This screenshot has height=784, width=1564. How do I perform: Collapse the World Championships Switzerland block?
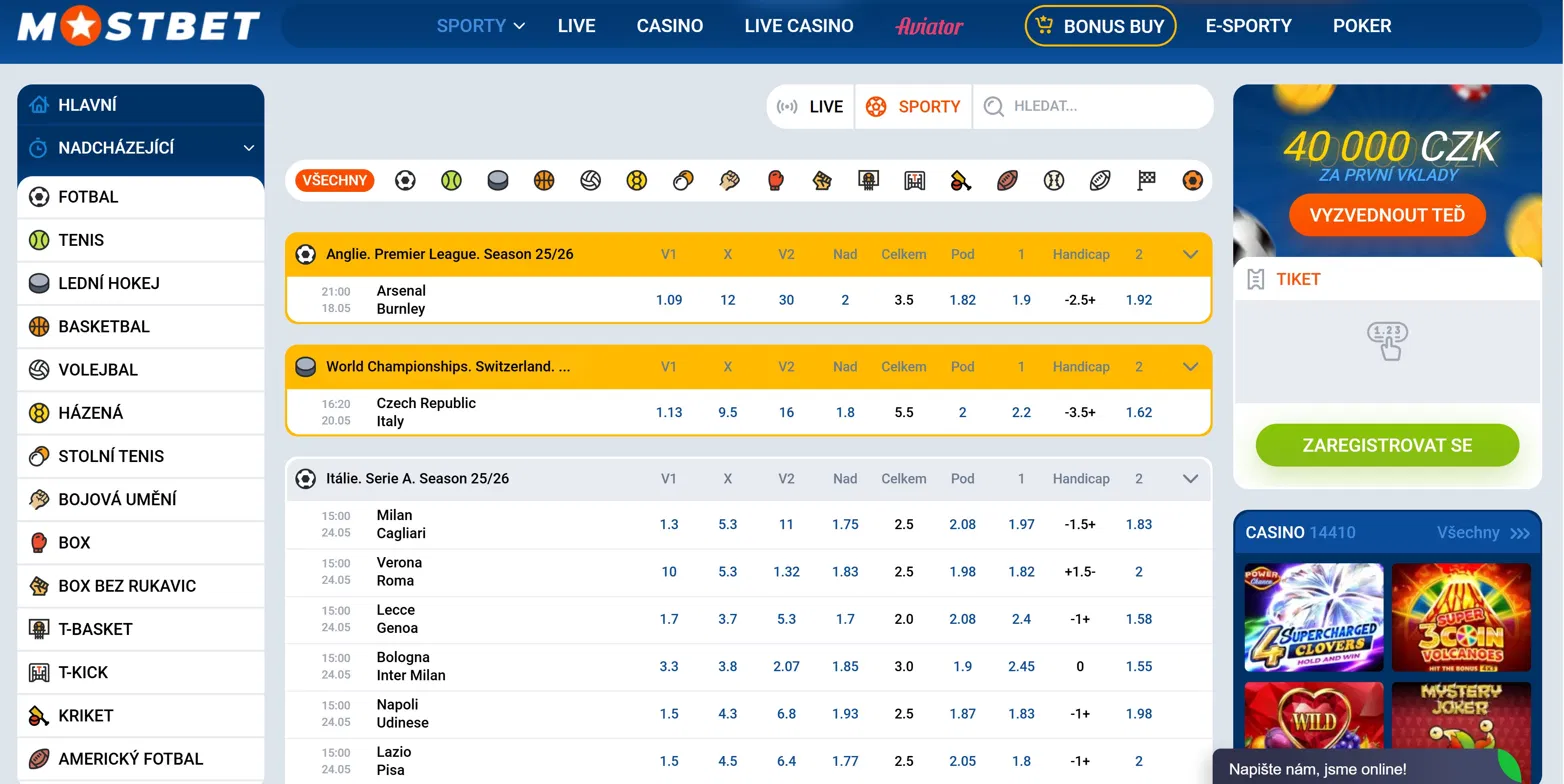(x=1190, y=367)
